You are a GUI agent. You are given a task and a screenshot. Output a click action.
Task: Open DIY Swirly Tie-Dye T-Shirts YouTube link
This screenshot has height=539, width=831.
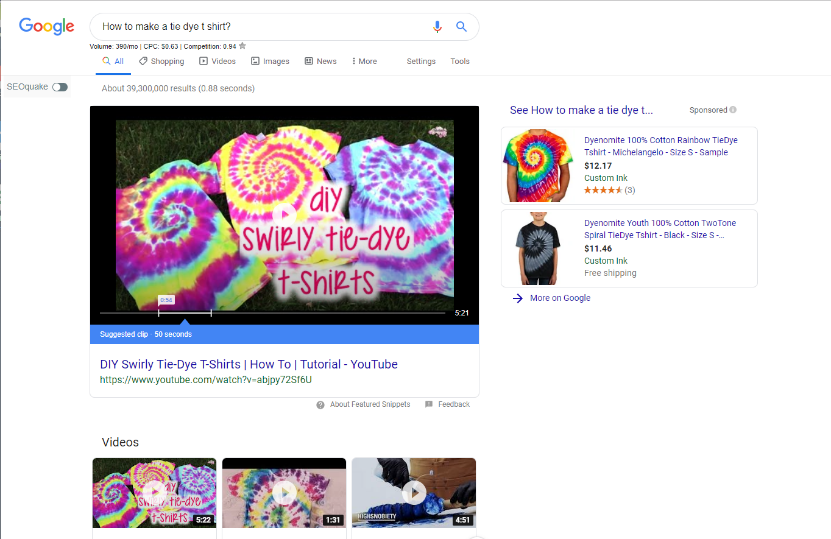[x=249, y=365]
